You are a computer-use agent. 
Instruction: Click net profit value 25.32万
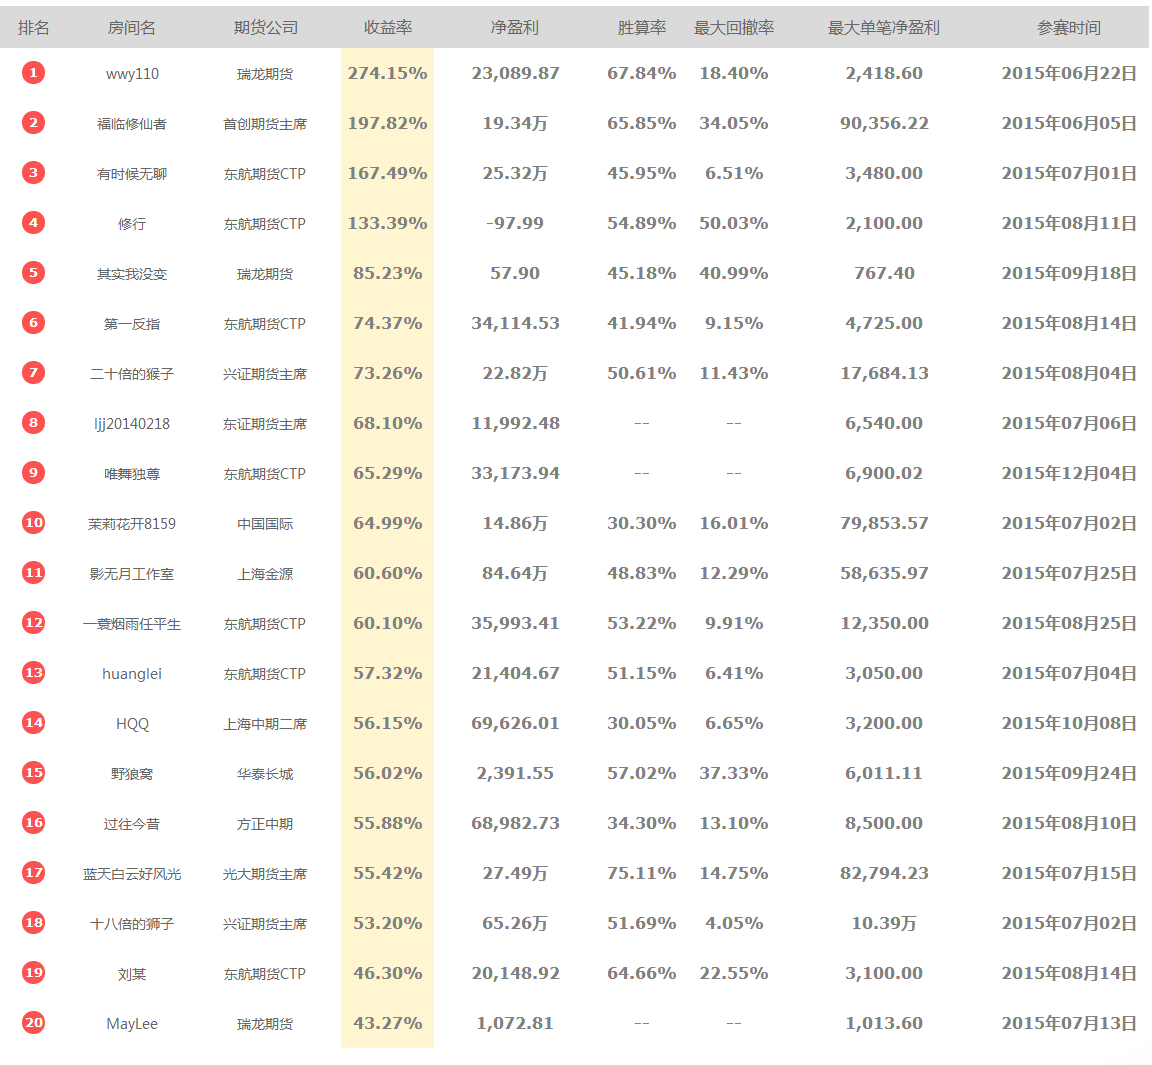click(515, 173)
